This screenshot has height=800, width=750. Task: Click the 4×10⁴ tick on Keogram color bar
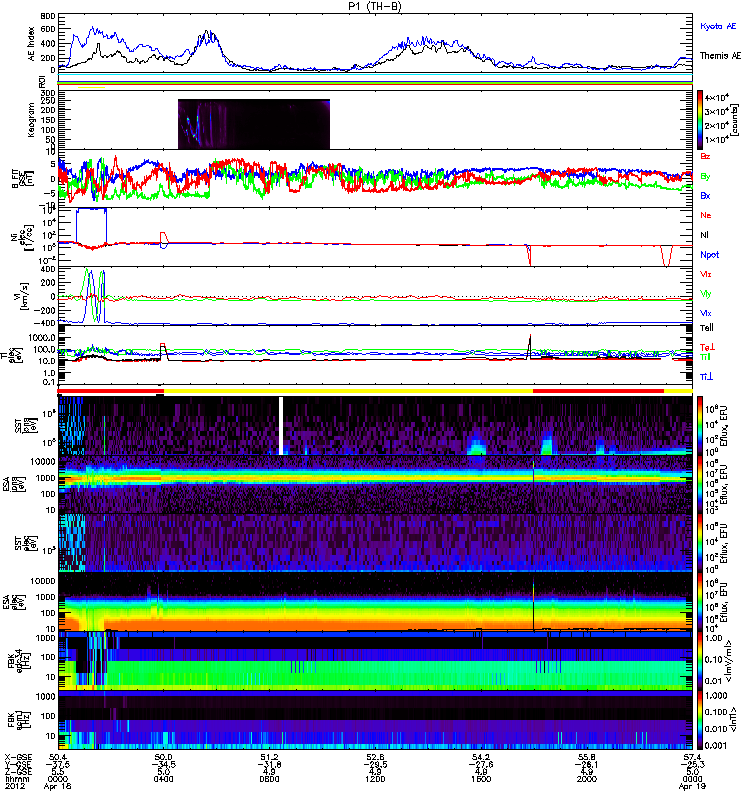pos(717,97)
